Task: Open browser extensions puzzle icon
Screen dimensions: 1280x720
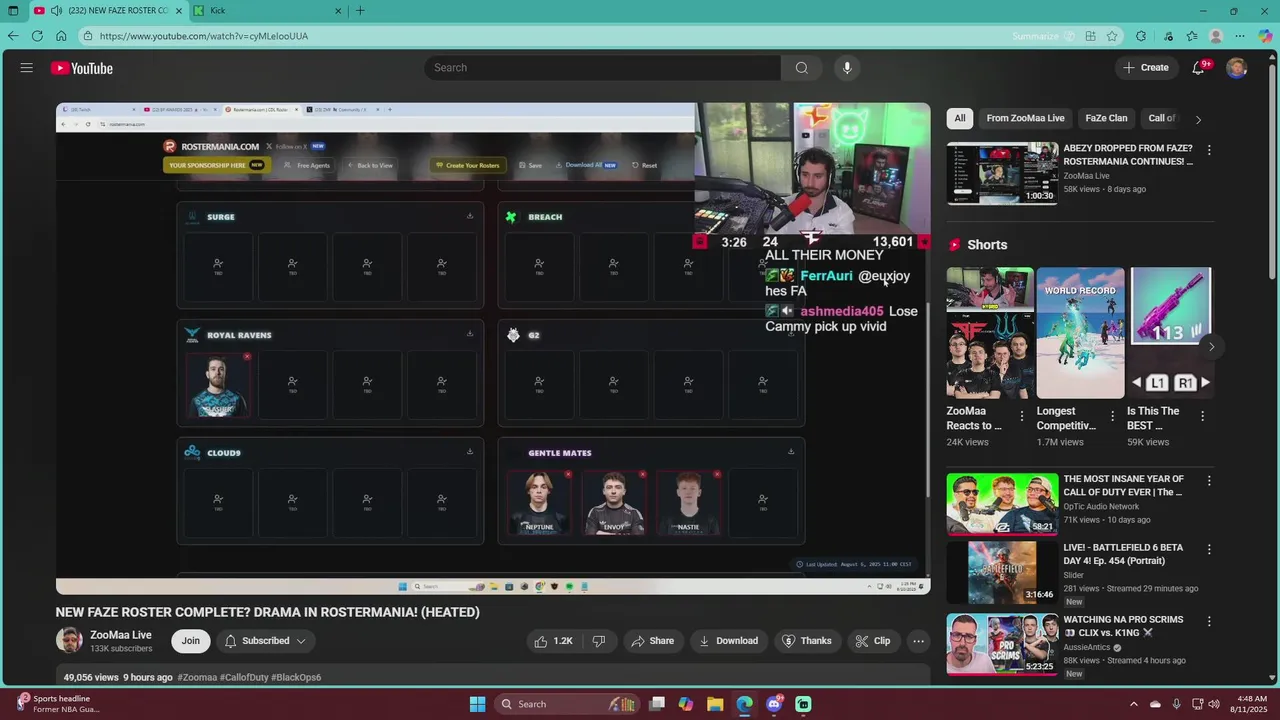Action: coord(1141,36)
